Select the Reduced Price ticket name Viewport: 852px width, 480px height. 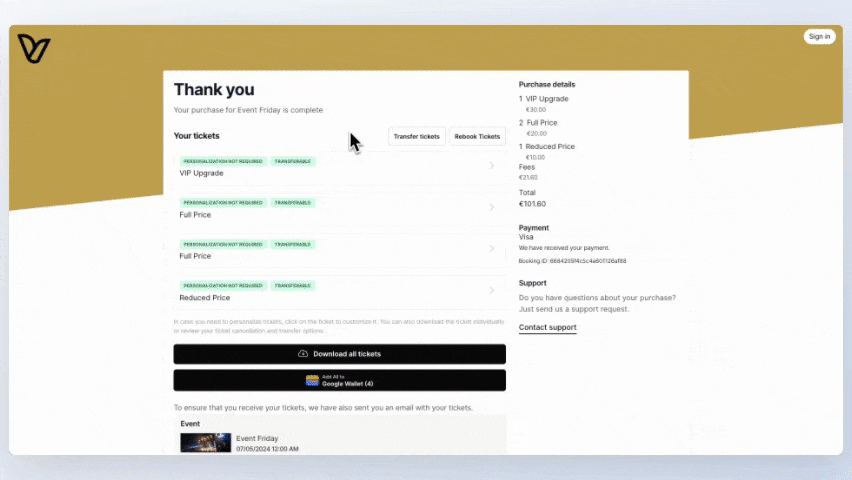point(204,298)
